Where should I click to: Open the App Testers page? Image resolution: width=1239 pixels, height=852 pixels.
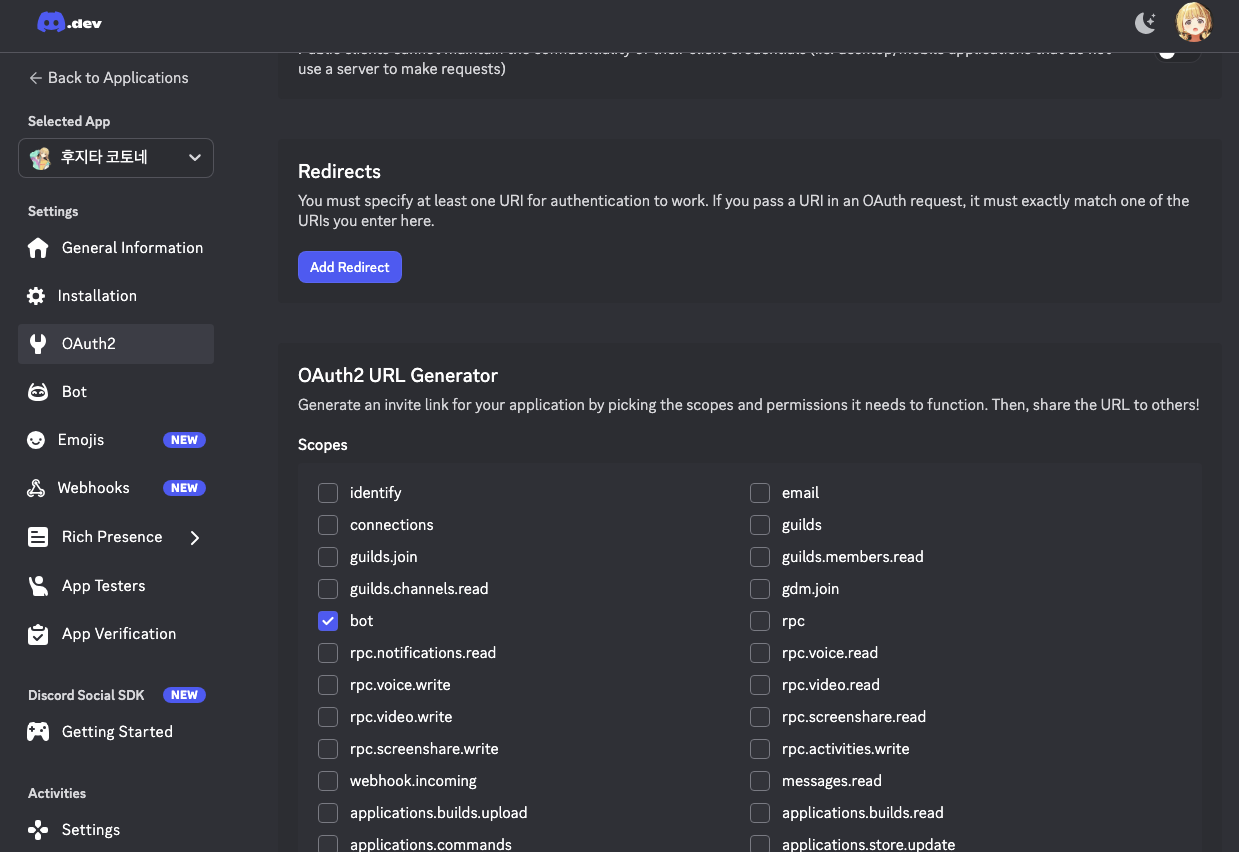coord(103,586)
